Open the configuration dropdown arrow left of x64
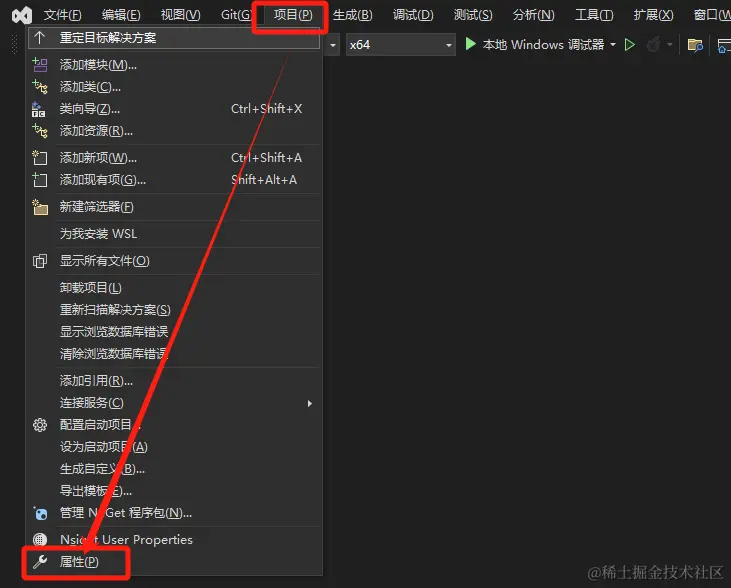This screenshot has width=731, height=588. [x=332, y=45]
